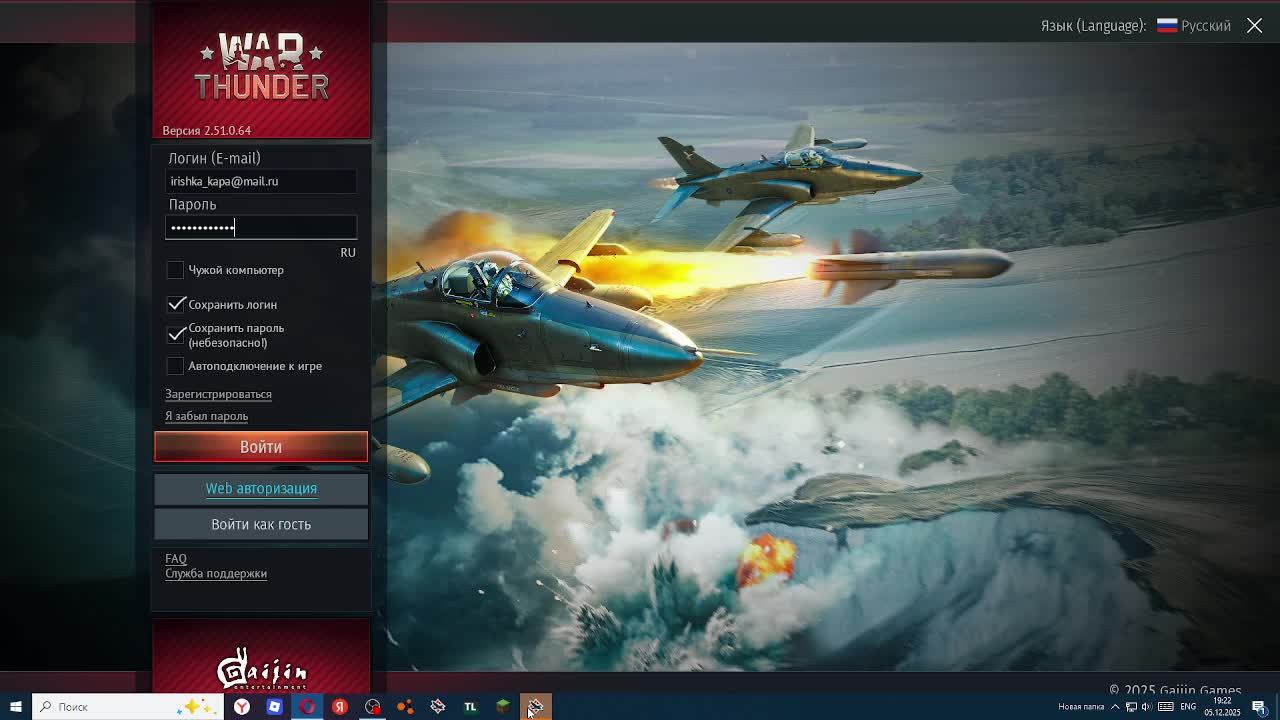Click the colorful sparkle icon in search box
1280x720 pixels.
tap(196, 707)
